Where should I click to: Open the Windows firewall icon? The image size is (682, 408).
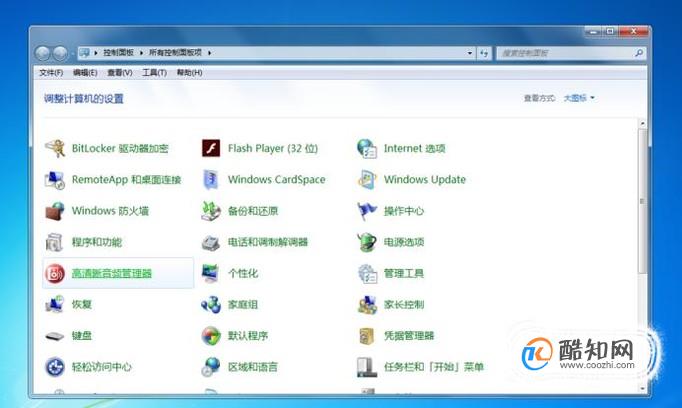pyautogui.click(x=55, y=211)
